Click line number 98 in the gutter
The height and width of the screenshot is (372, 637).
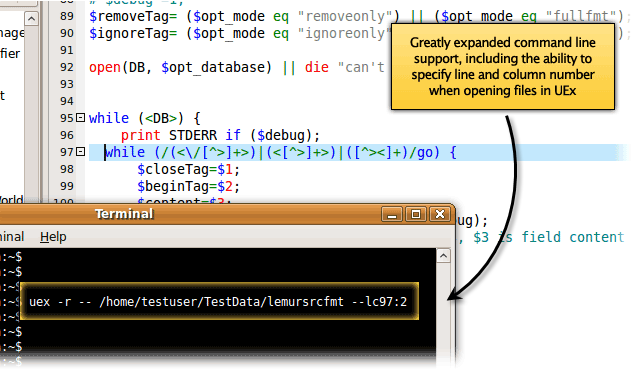pos(67,169)
